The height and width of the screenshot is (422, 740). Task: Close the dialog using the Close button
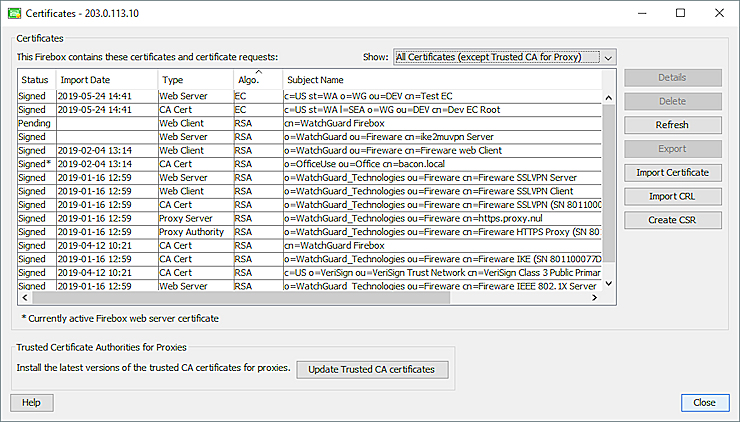(x=704, y=402)
